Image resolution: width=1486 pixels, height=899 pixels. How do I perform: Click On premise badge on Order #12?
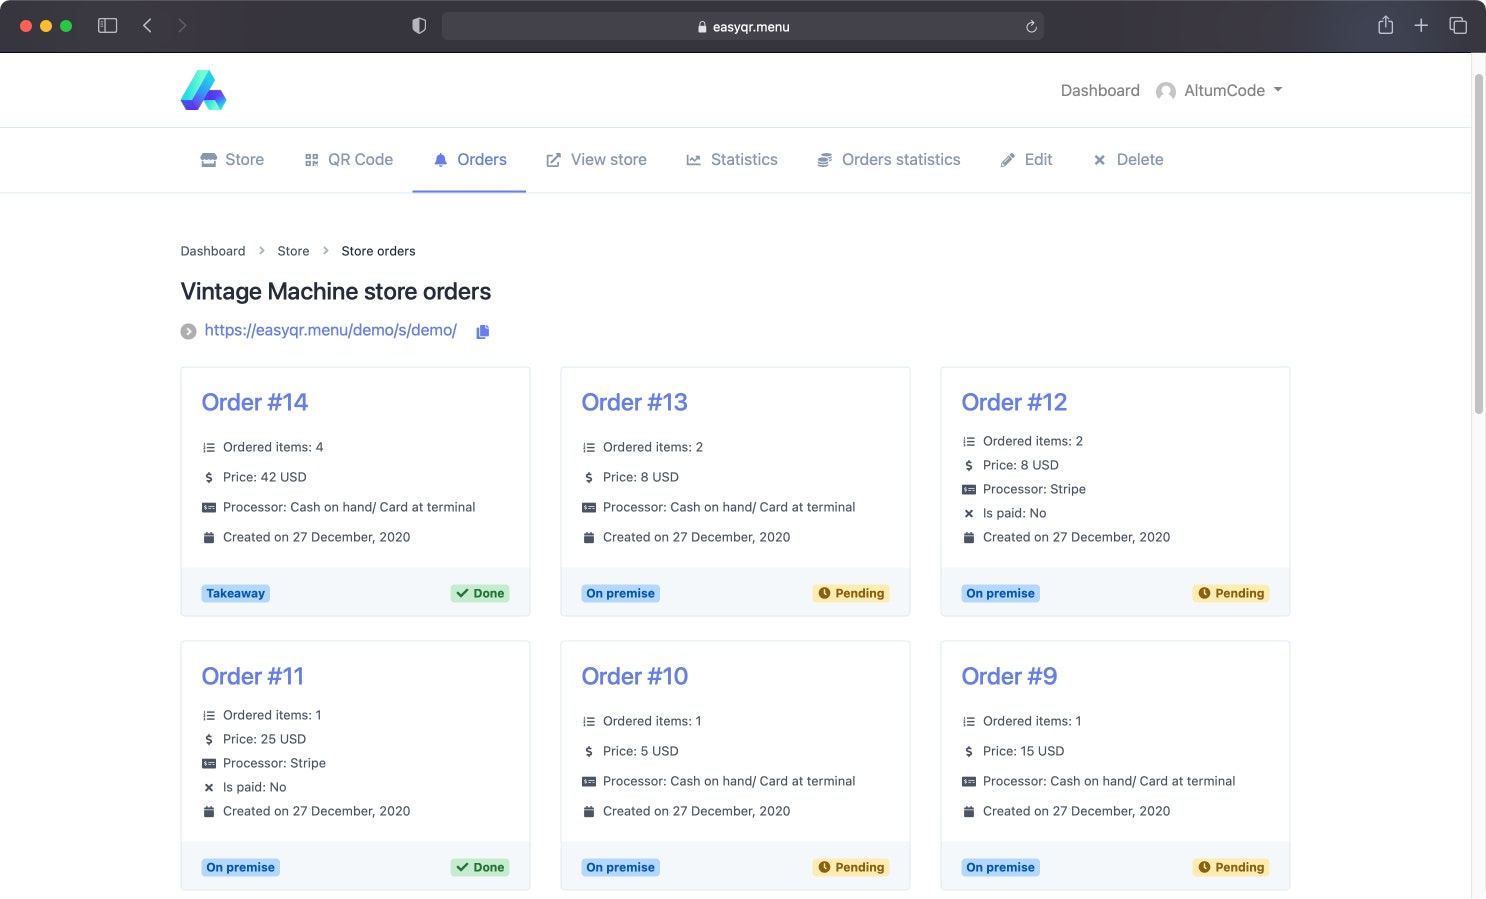(1001, 593)
